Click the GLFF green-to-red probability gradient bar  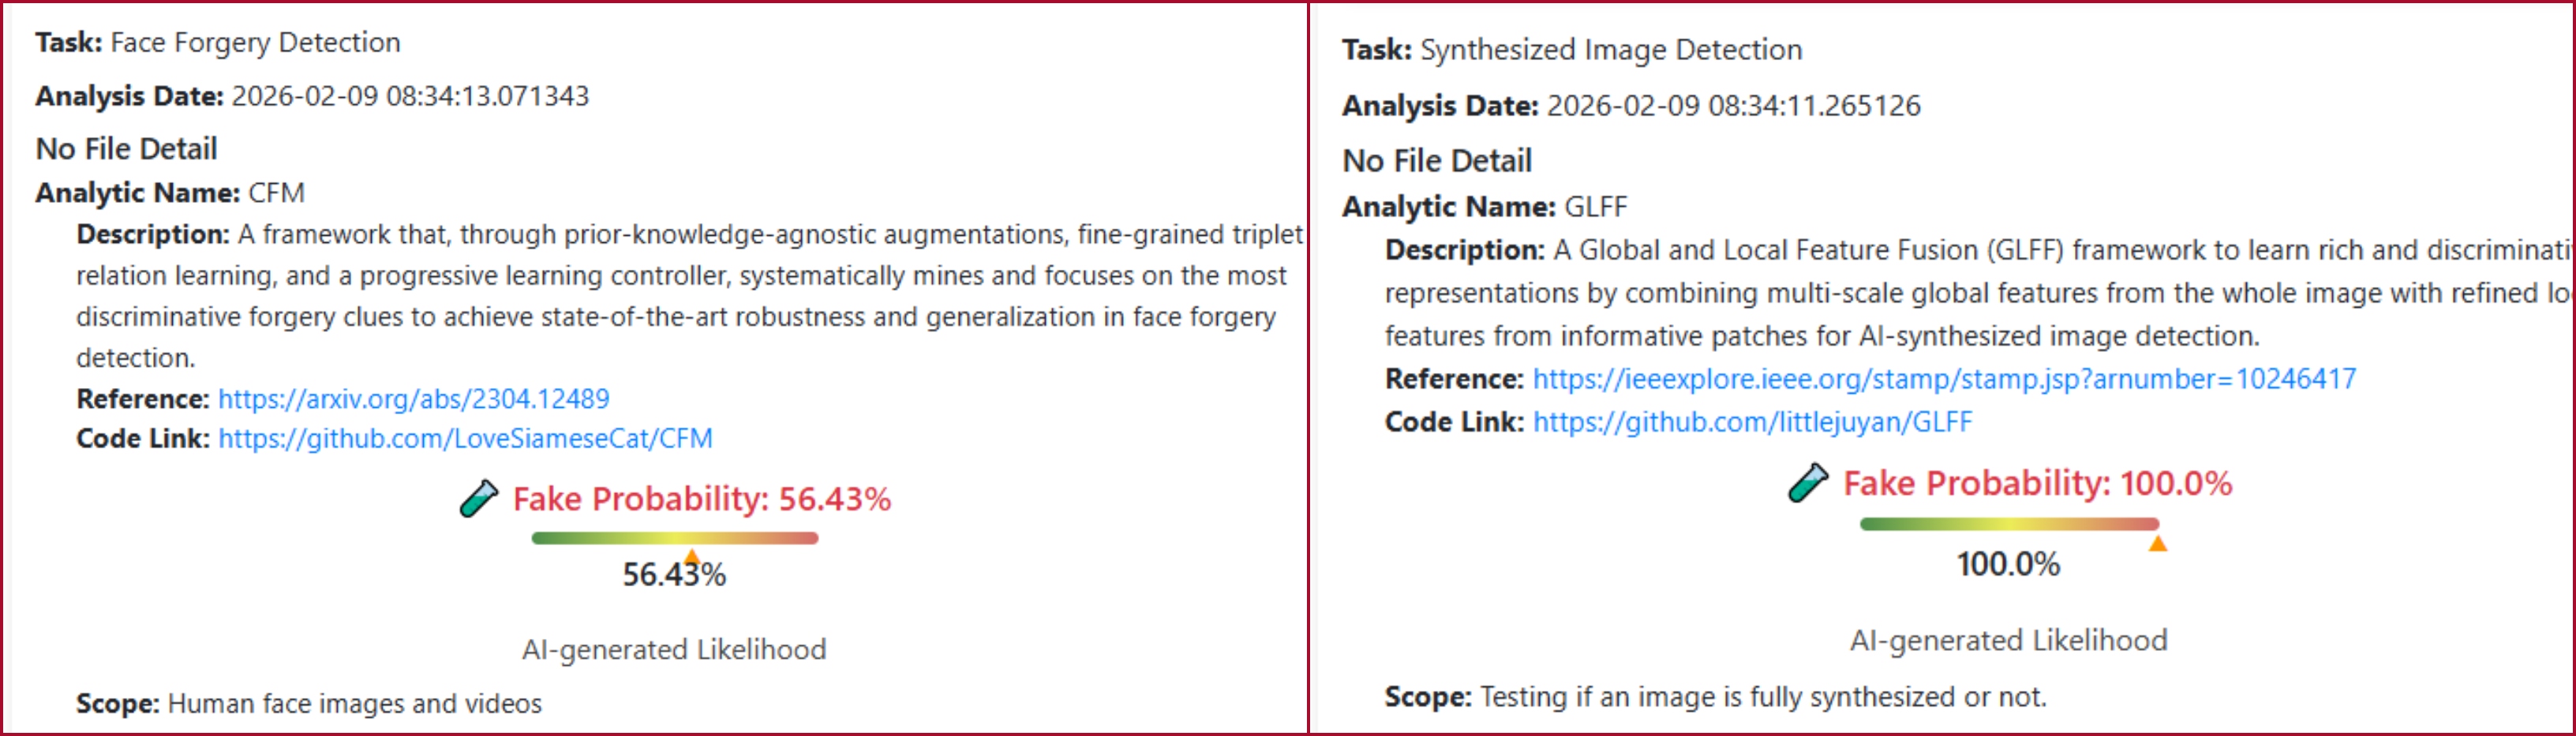[x=2008, y=523]
